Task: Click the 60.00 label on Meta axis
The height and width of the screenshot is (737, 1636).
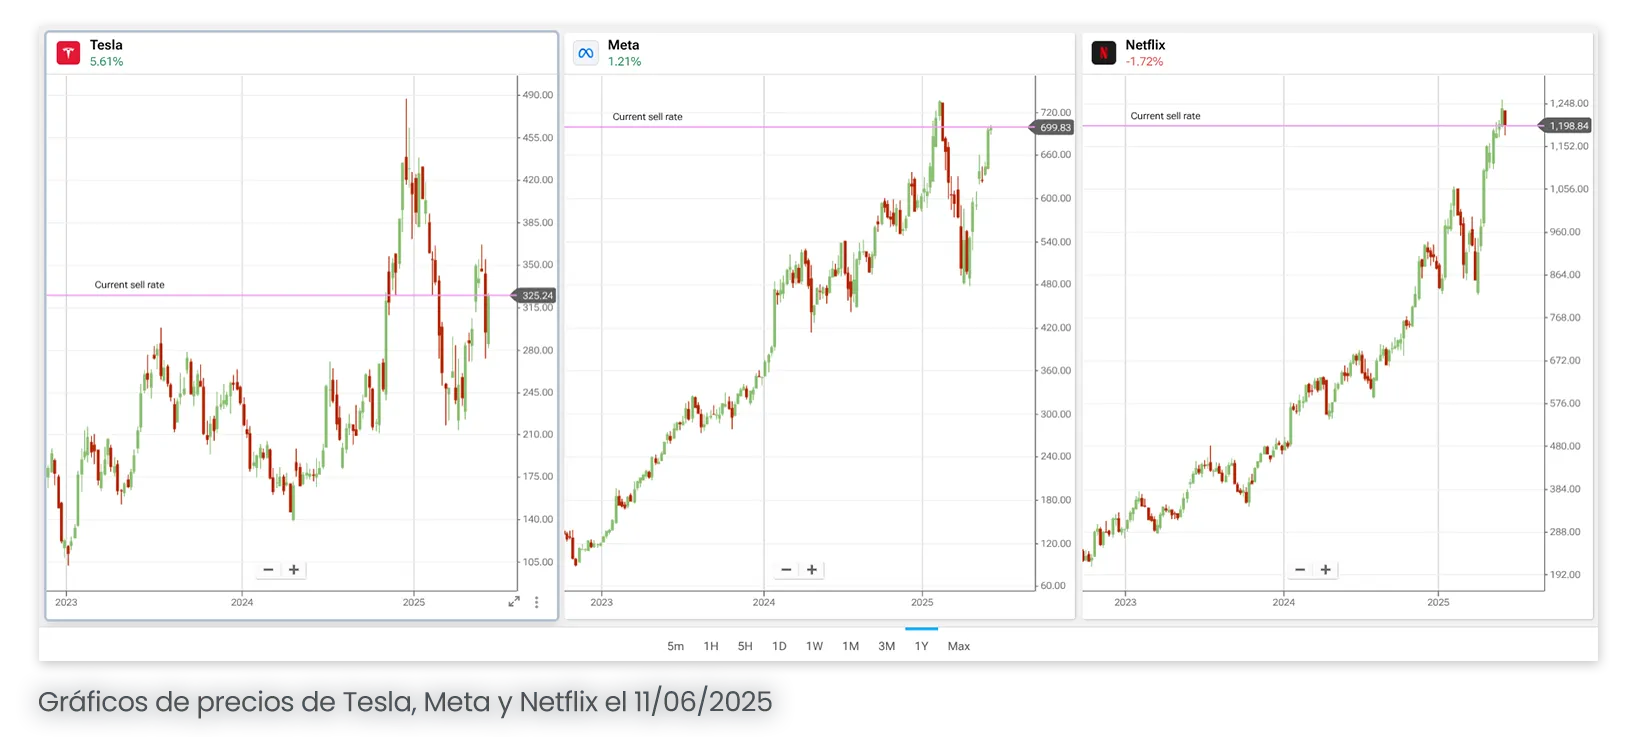Action: click(1053, 586)
